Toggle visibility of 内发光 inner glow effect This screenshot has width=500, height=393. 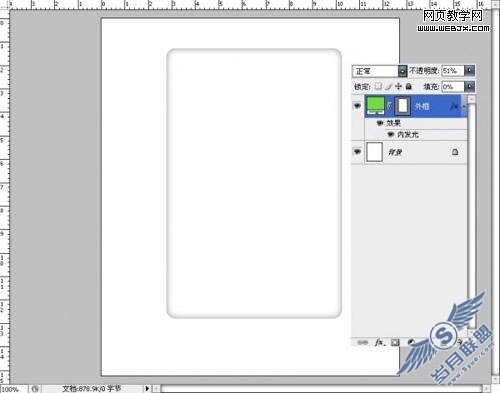(x=391, y=135)
